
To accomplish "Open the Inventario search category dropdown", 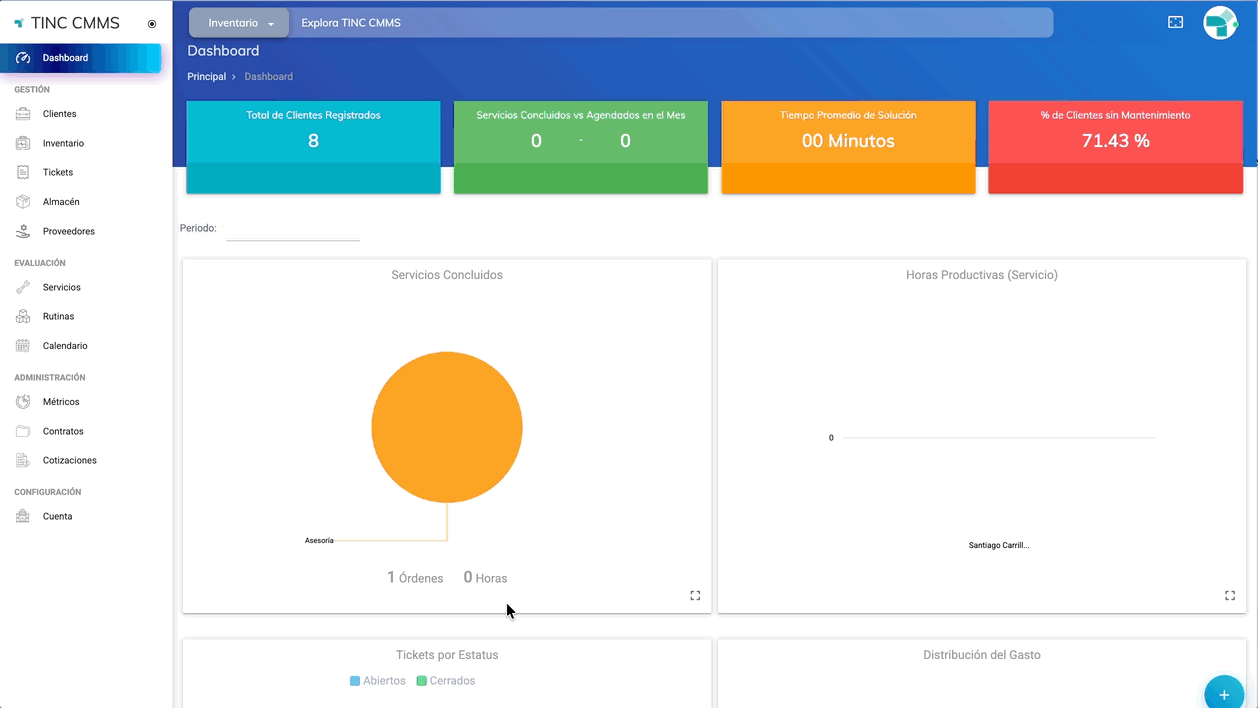I will (240, 23).
